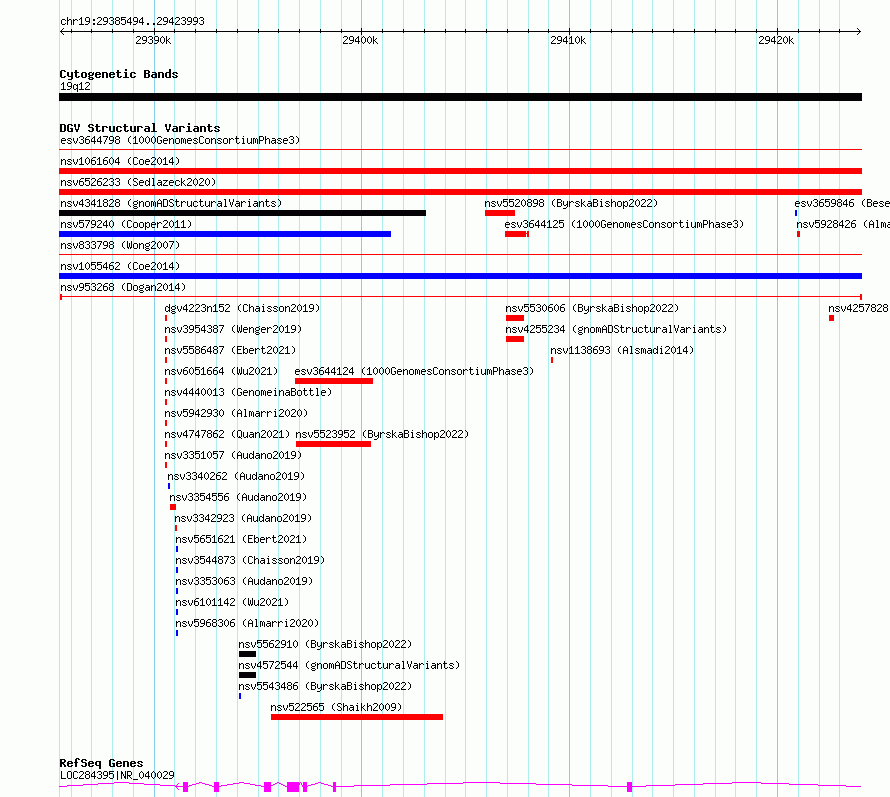Click the 29420k ruler tick label
890x797 pixels.
click(x=776, y=40)
